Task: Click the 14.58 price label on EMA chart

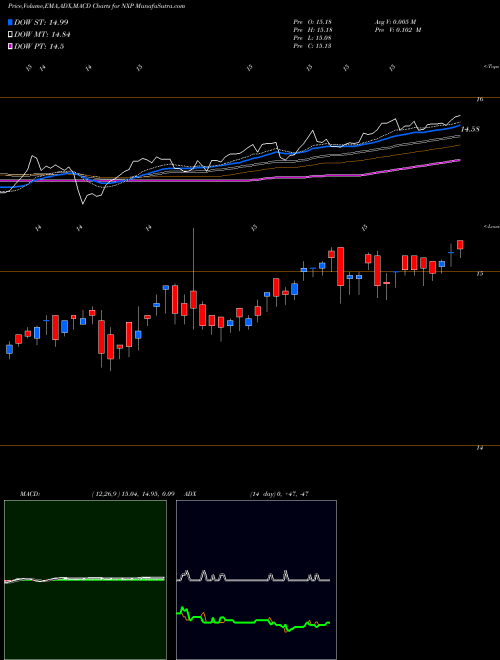Action: (x=470, y=129)
